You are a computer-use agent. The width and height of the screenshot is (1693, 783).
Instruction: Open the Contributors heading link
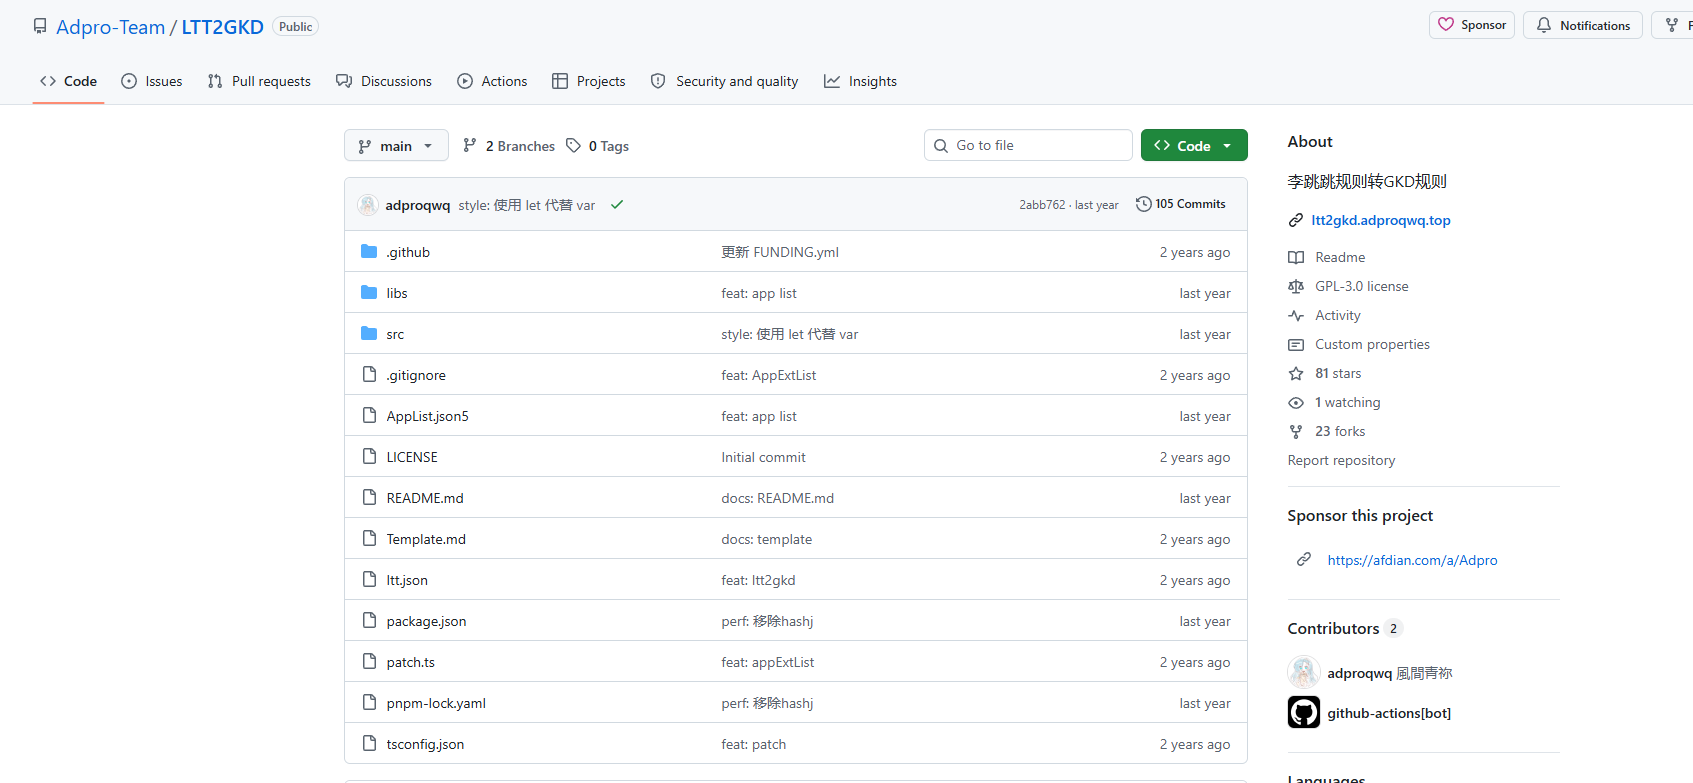(x=1345, y=628)
